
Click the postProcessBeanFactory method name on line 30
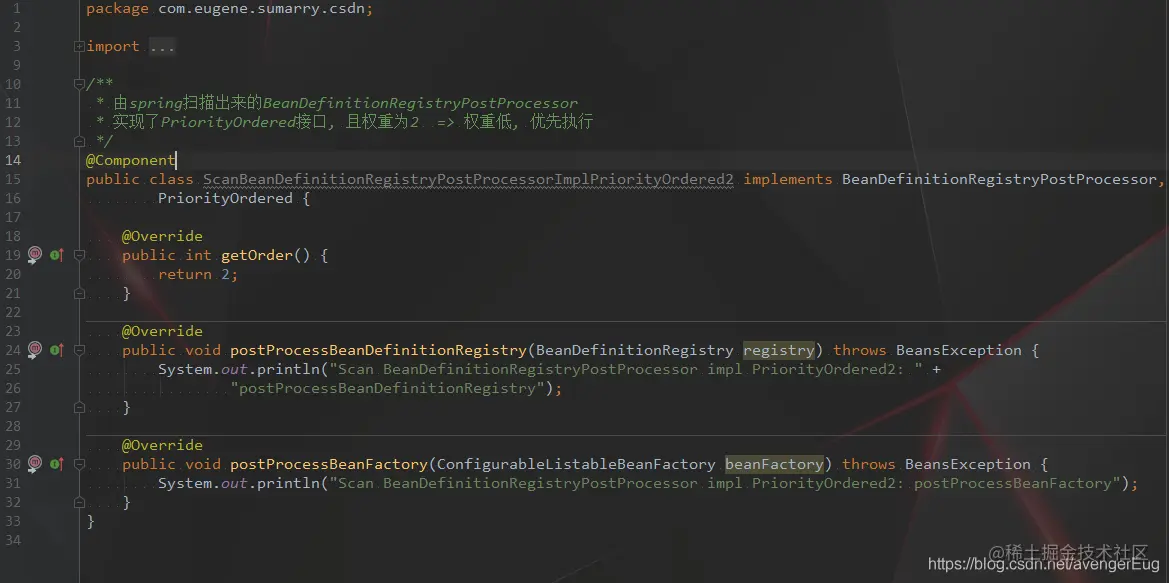click(x=329, y=464)
